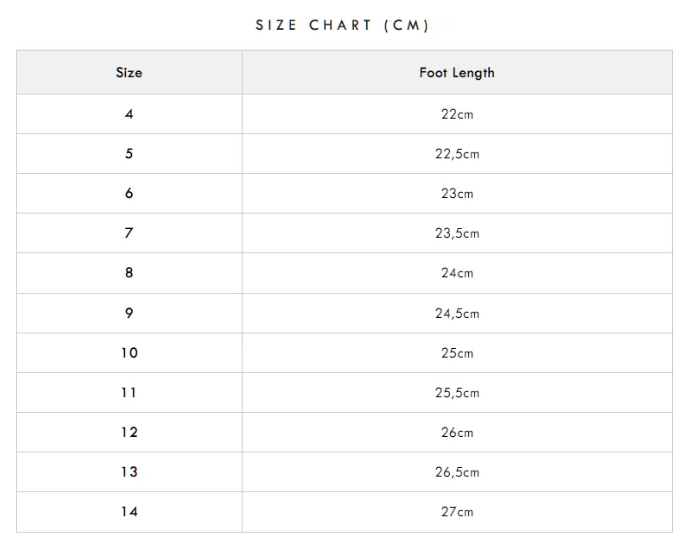Select size 14 row cell
The width and height of the screenshot is (689, 546).
[129, 512]
